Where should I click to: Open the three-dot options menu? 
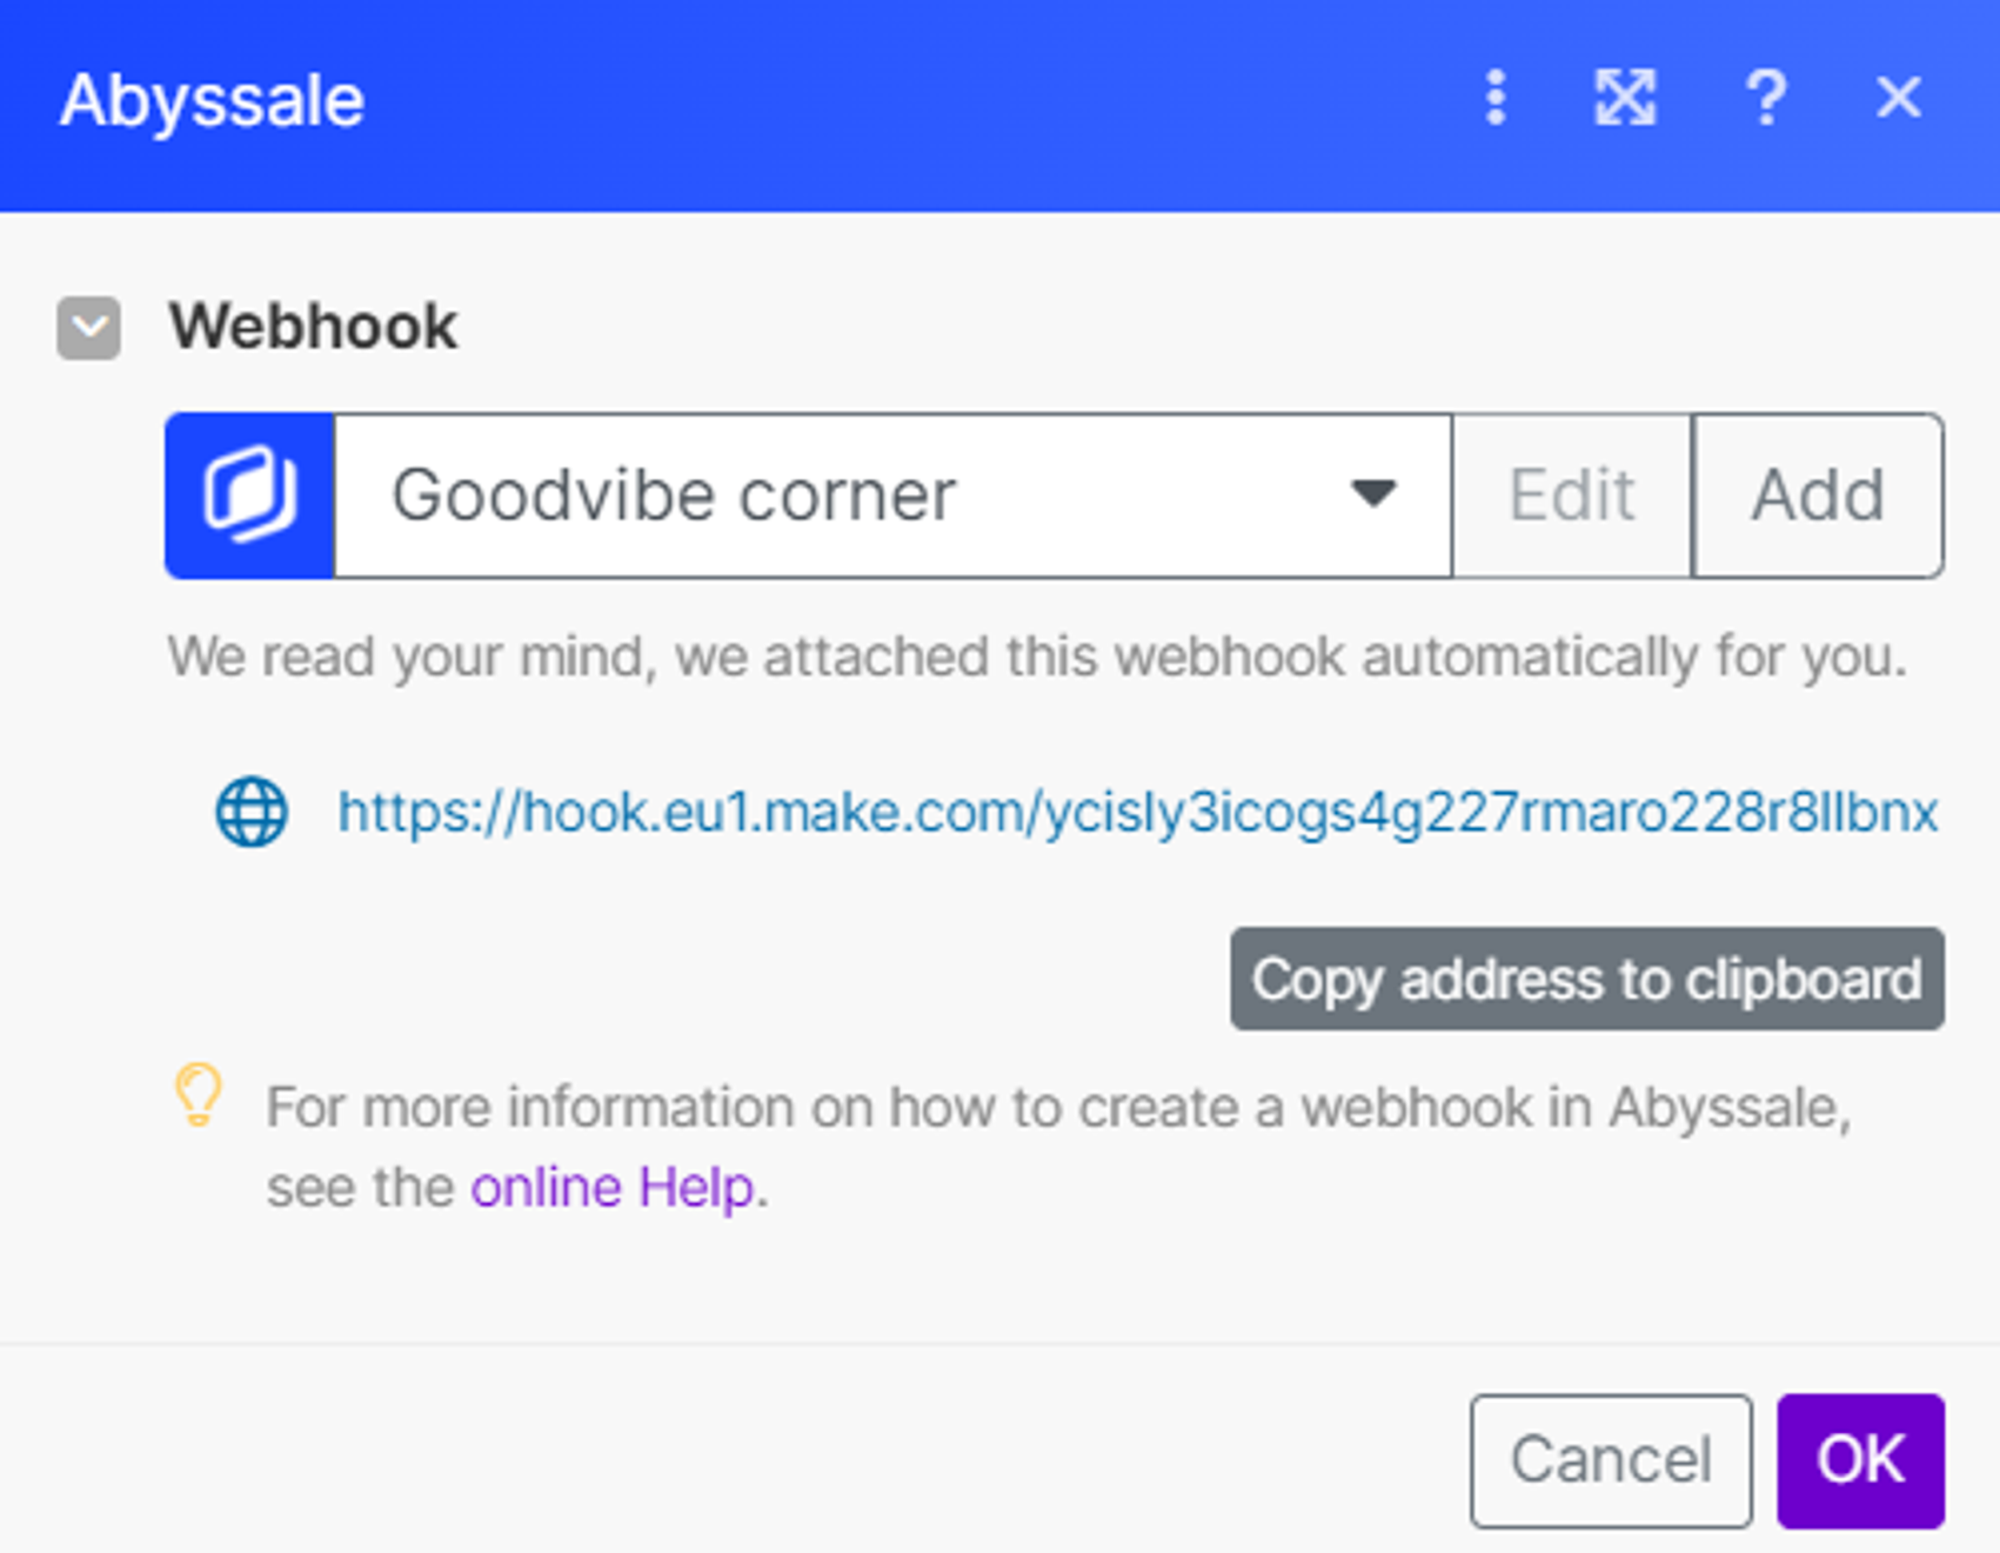pos(1496,97)
